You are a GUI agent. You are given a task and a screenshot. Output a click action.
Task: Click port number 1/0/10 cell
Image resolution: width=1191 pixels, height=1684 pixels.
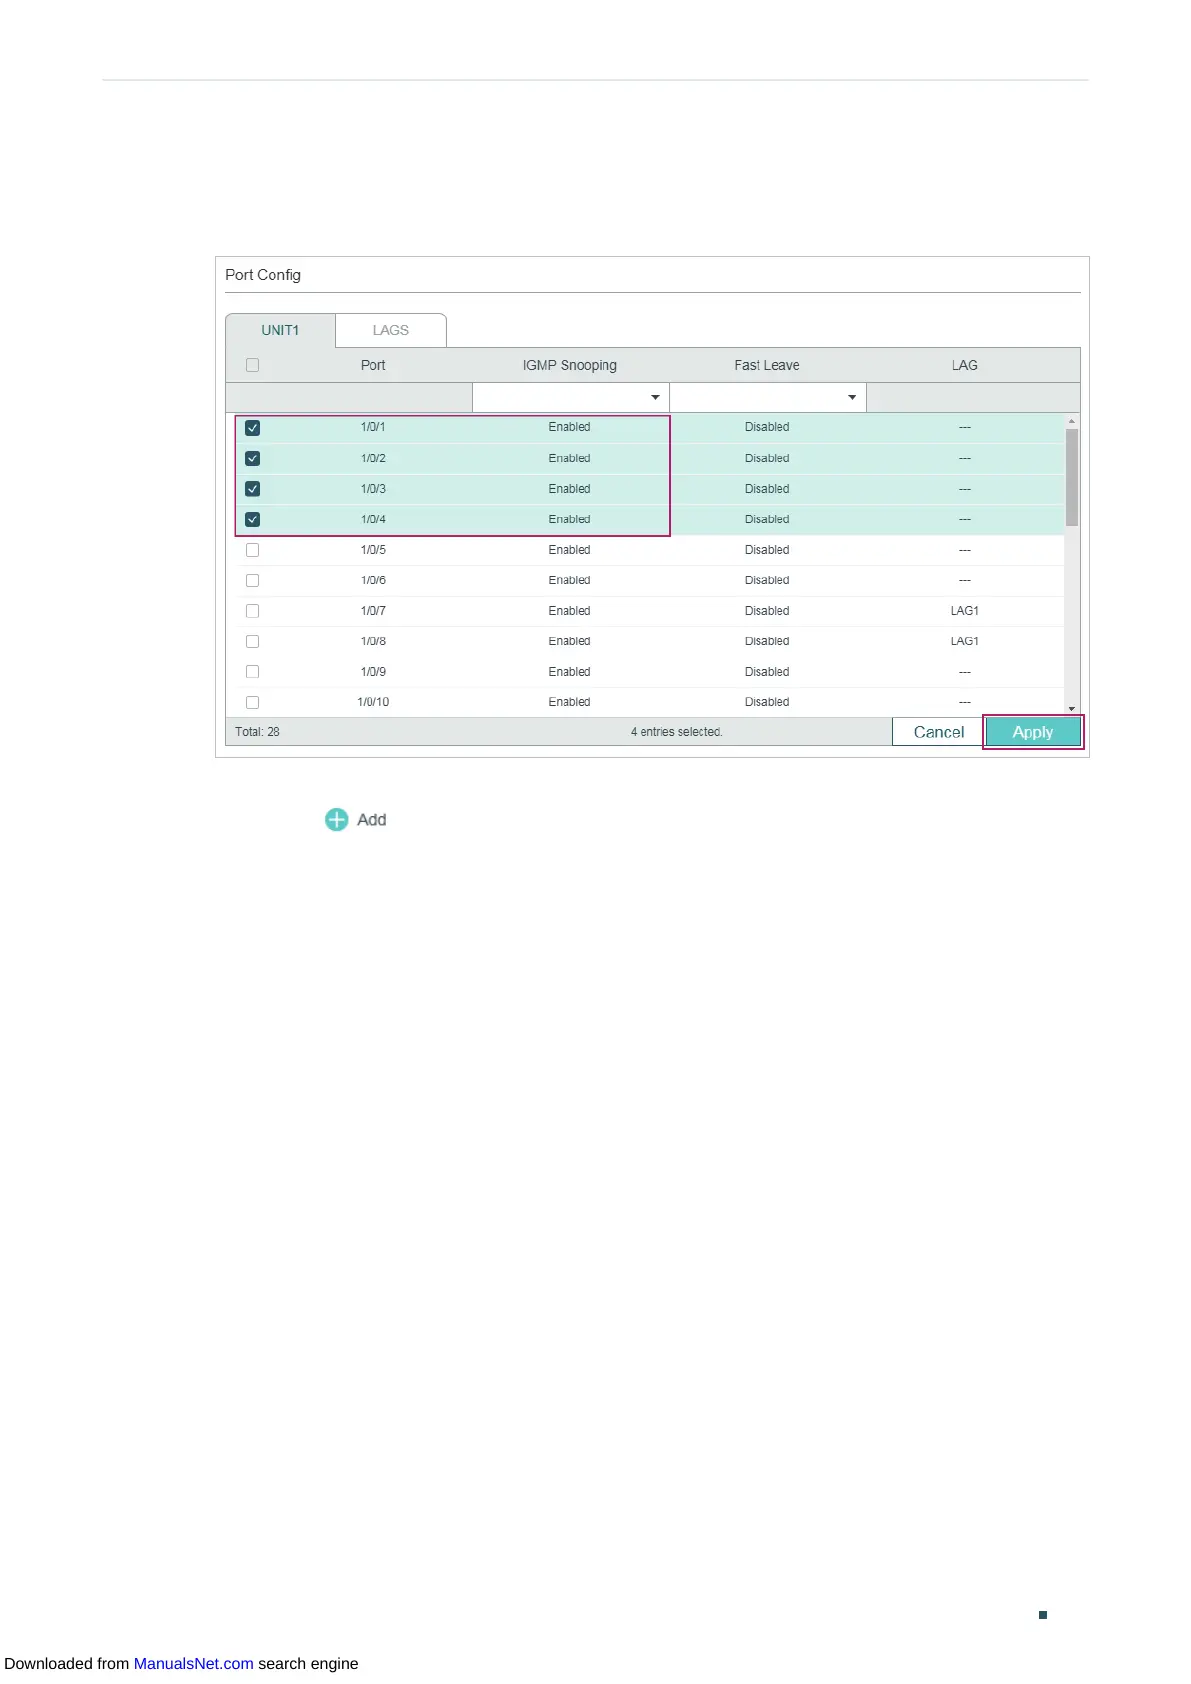click(x=373, y=703)
